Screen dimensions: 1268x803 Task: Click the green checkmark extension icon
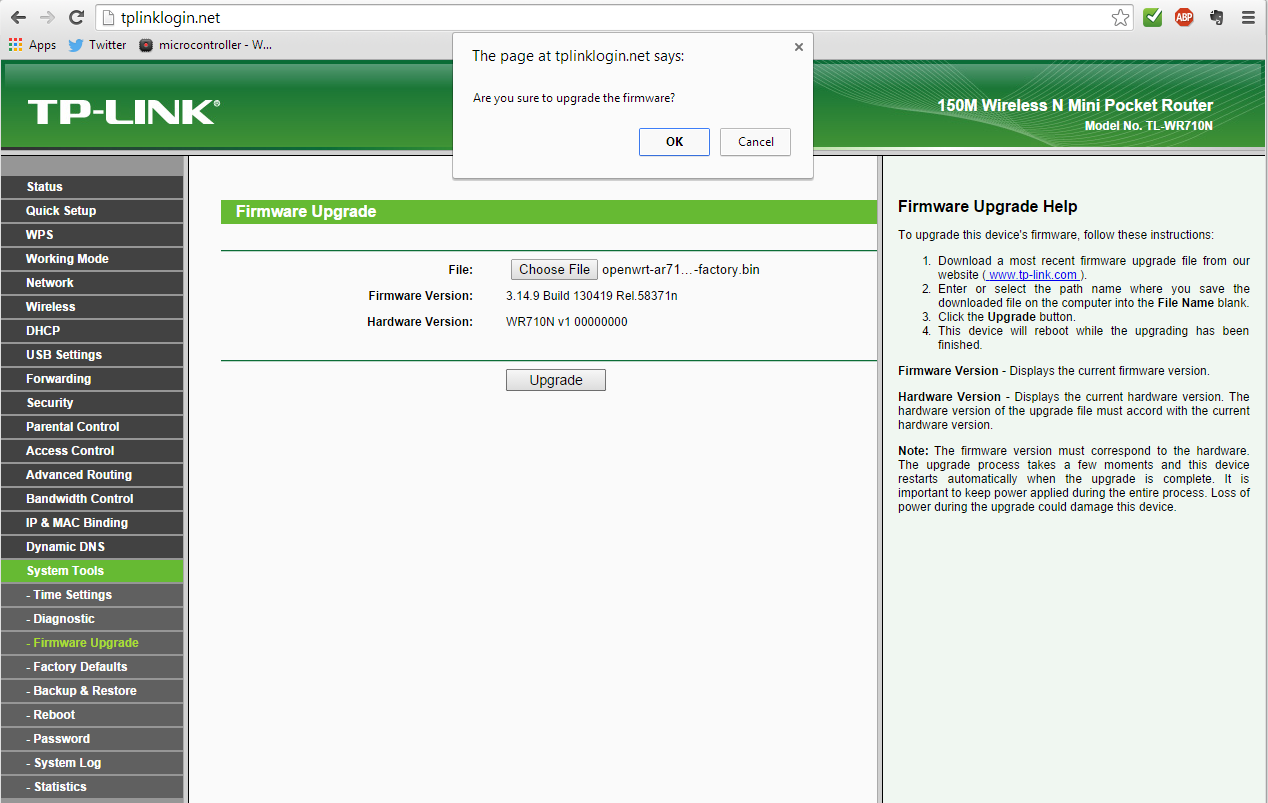point(1153,17)
